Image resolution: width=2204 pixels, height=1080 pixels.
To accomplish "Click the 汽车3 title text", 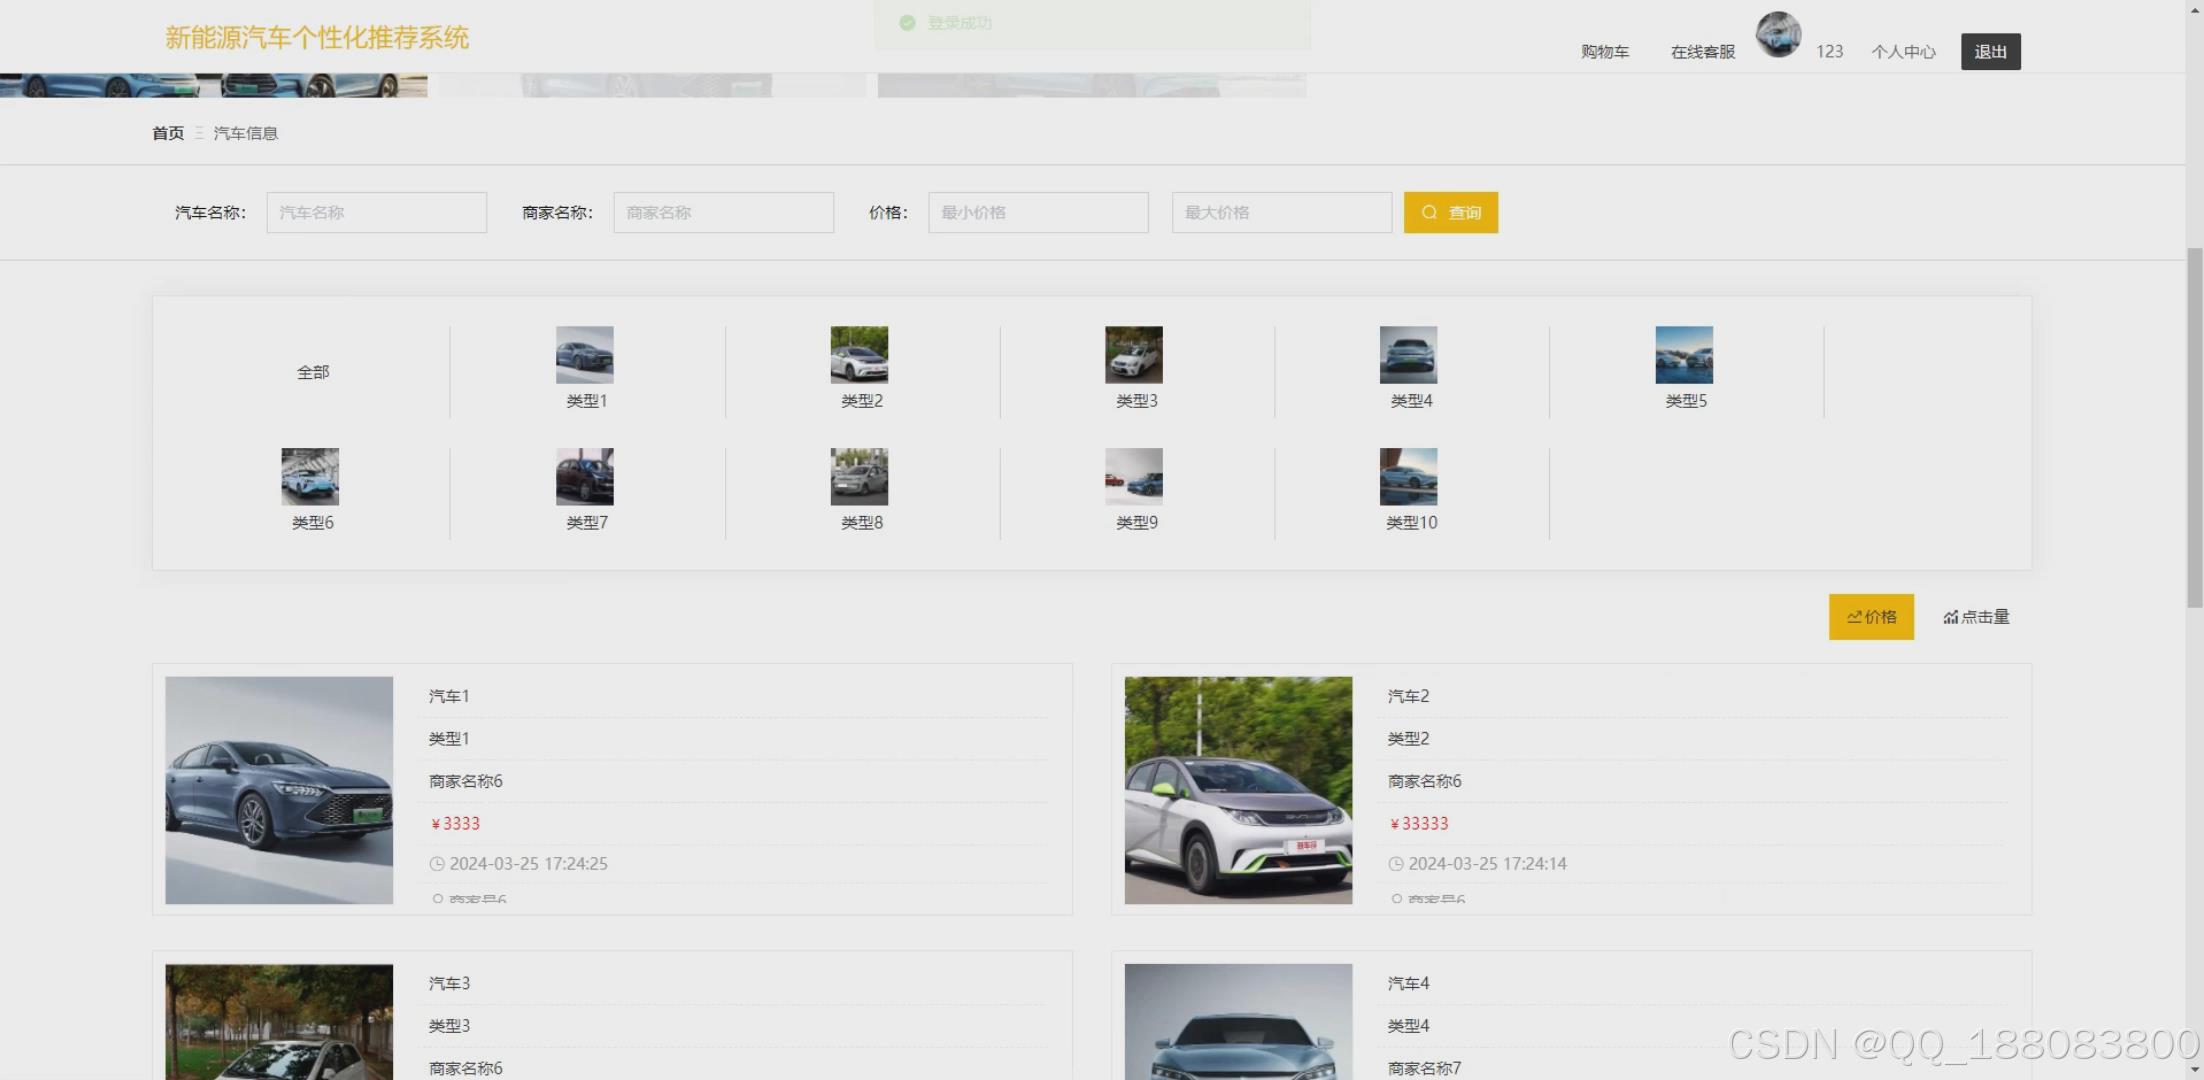I will point(449,984).
